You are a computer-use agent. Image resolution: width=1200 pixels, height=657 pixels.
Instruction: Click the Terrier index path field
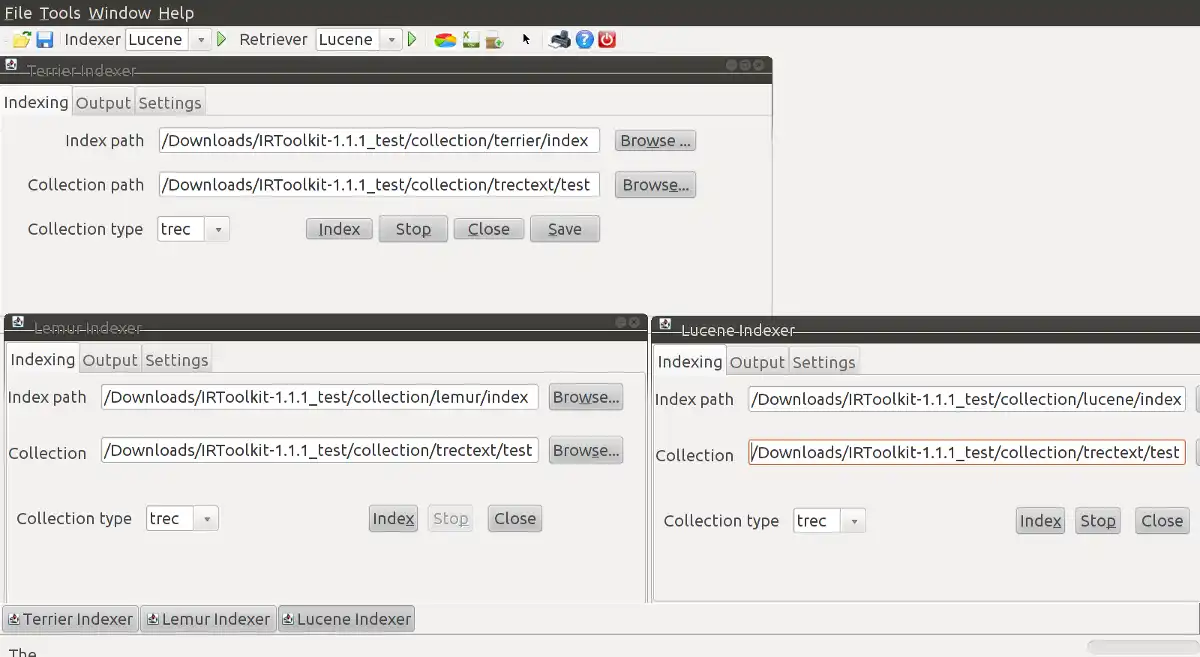[379, 141]
